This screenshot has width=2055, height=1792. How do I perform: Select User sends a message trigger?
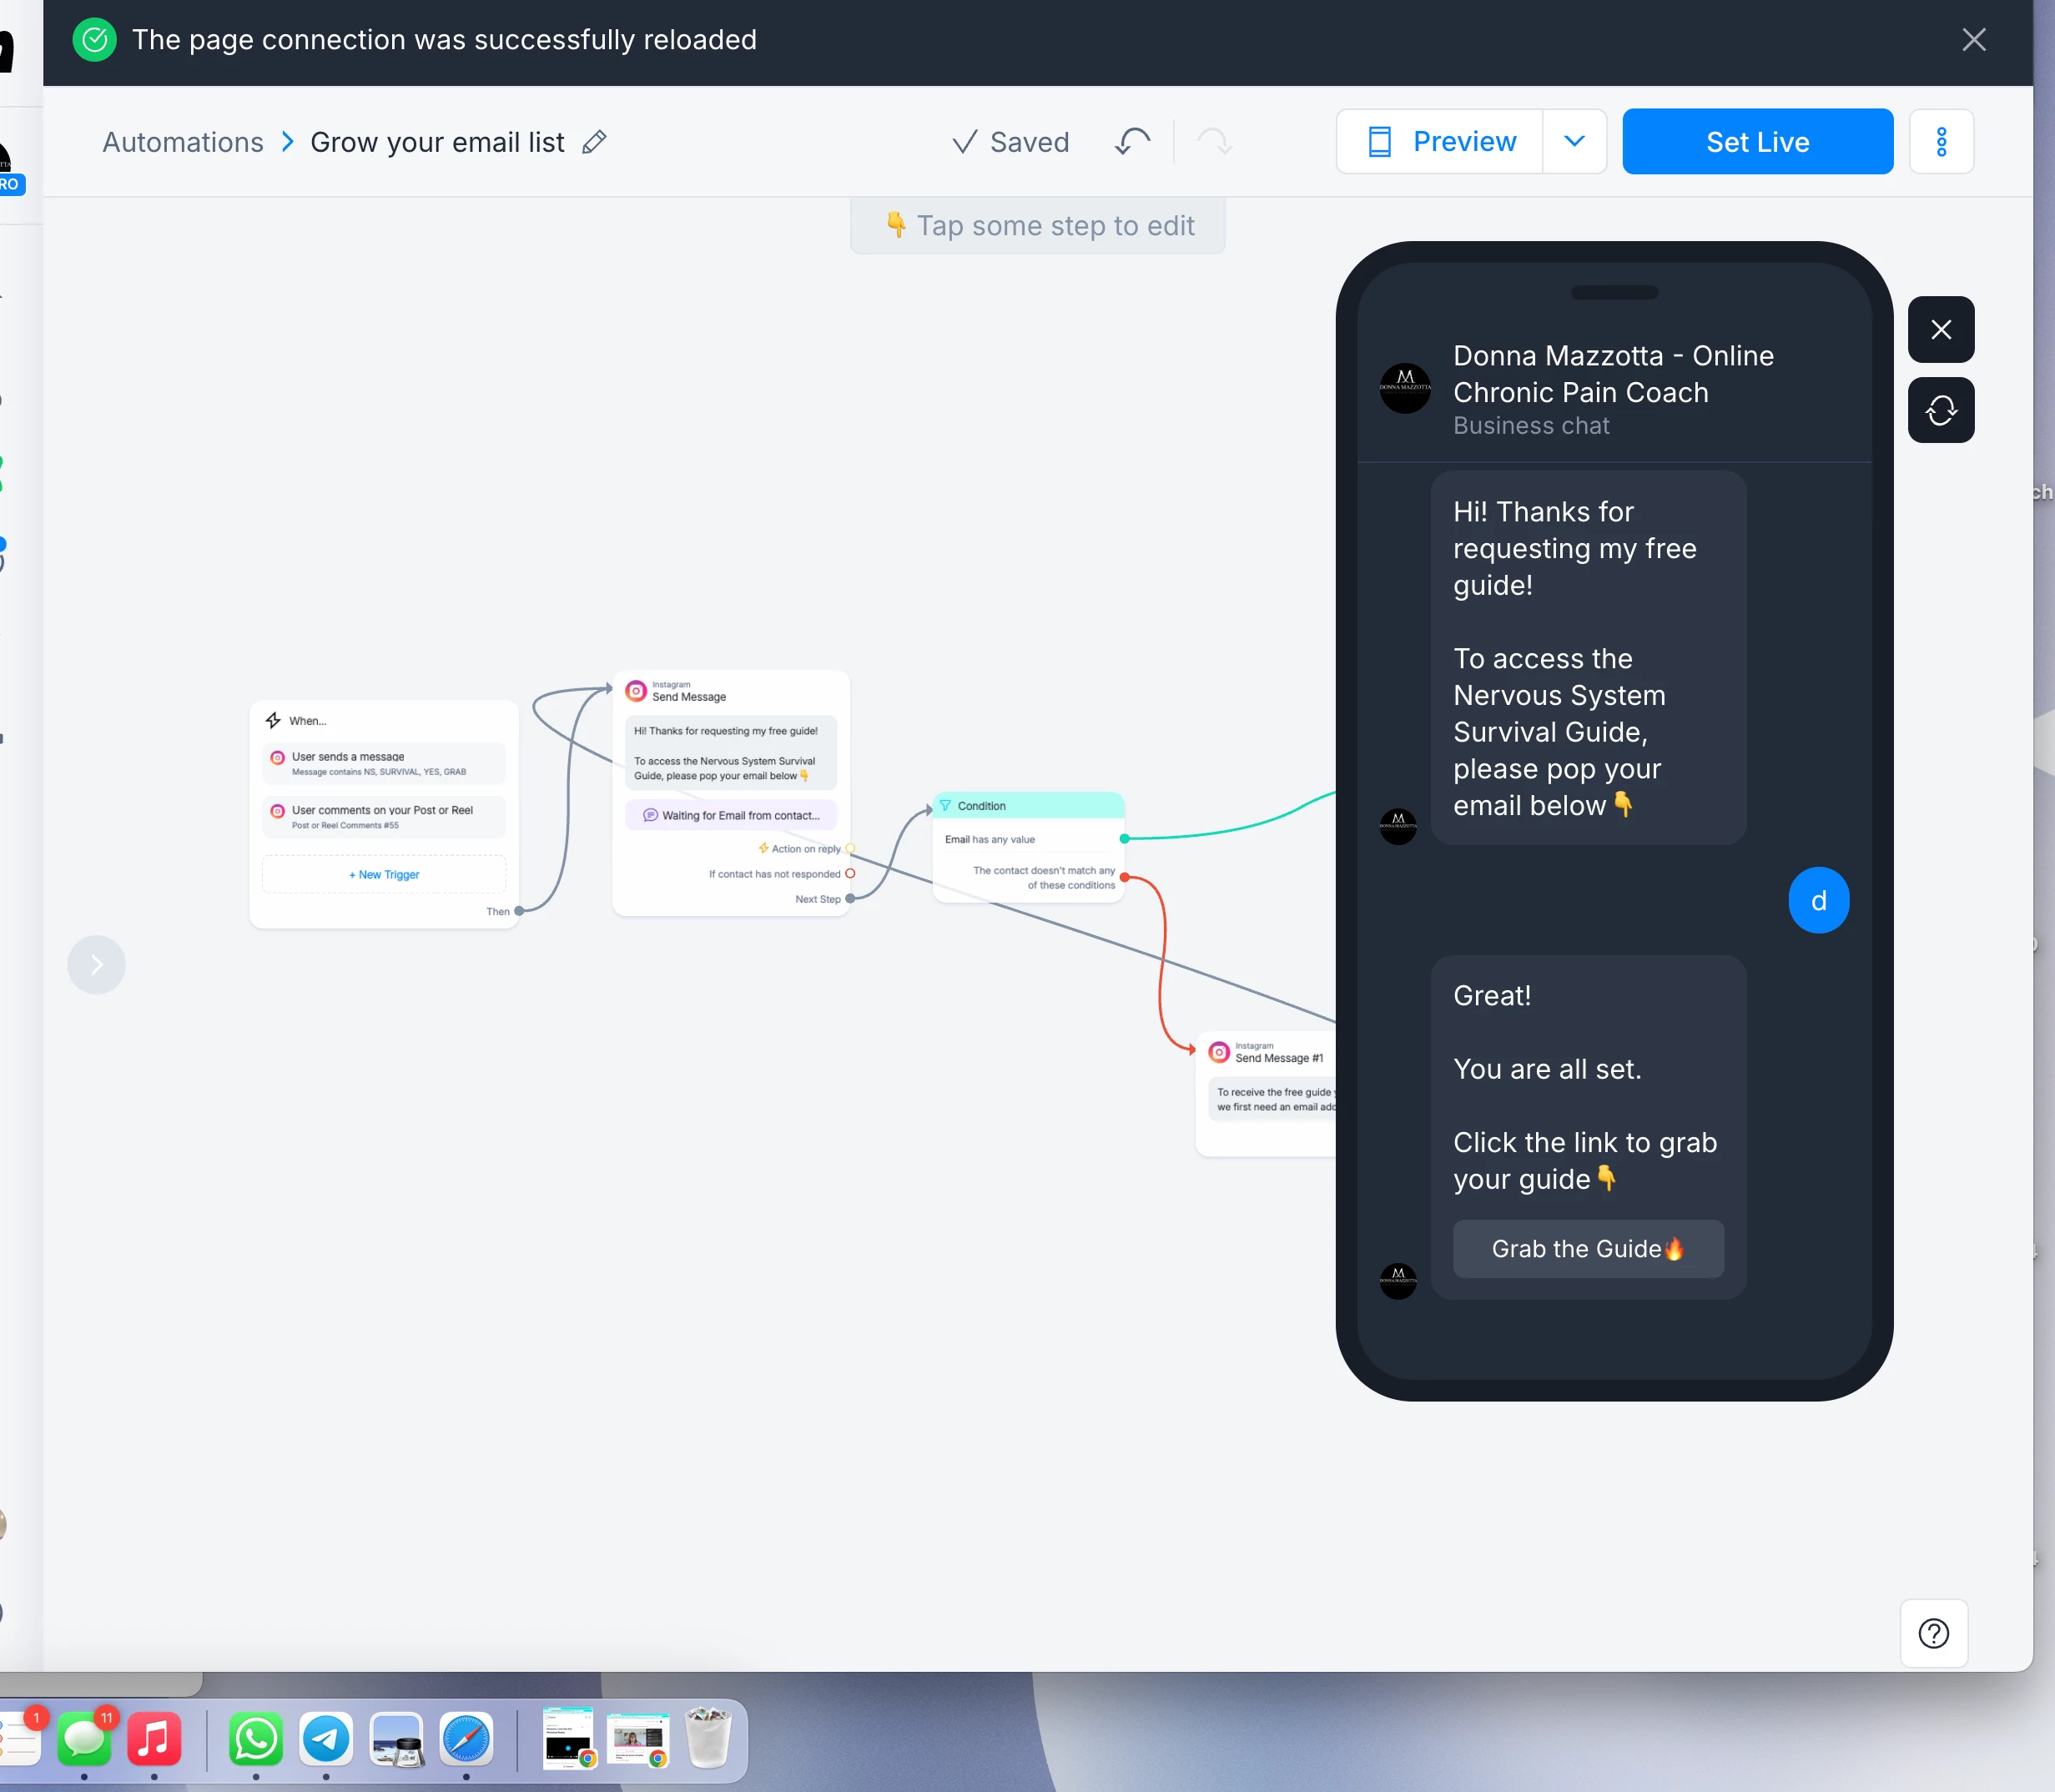pos(384,763)
